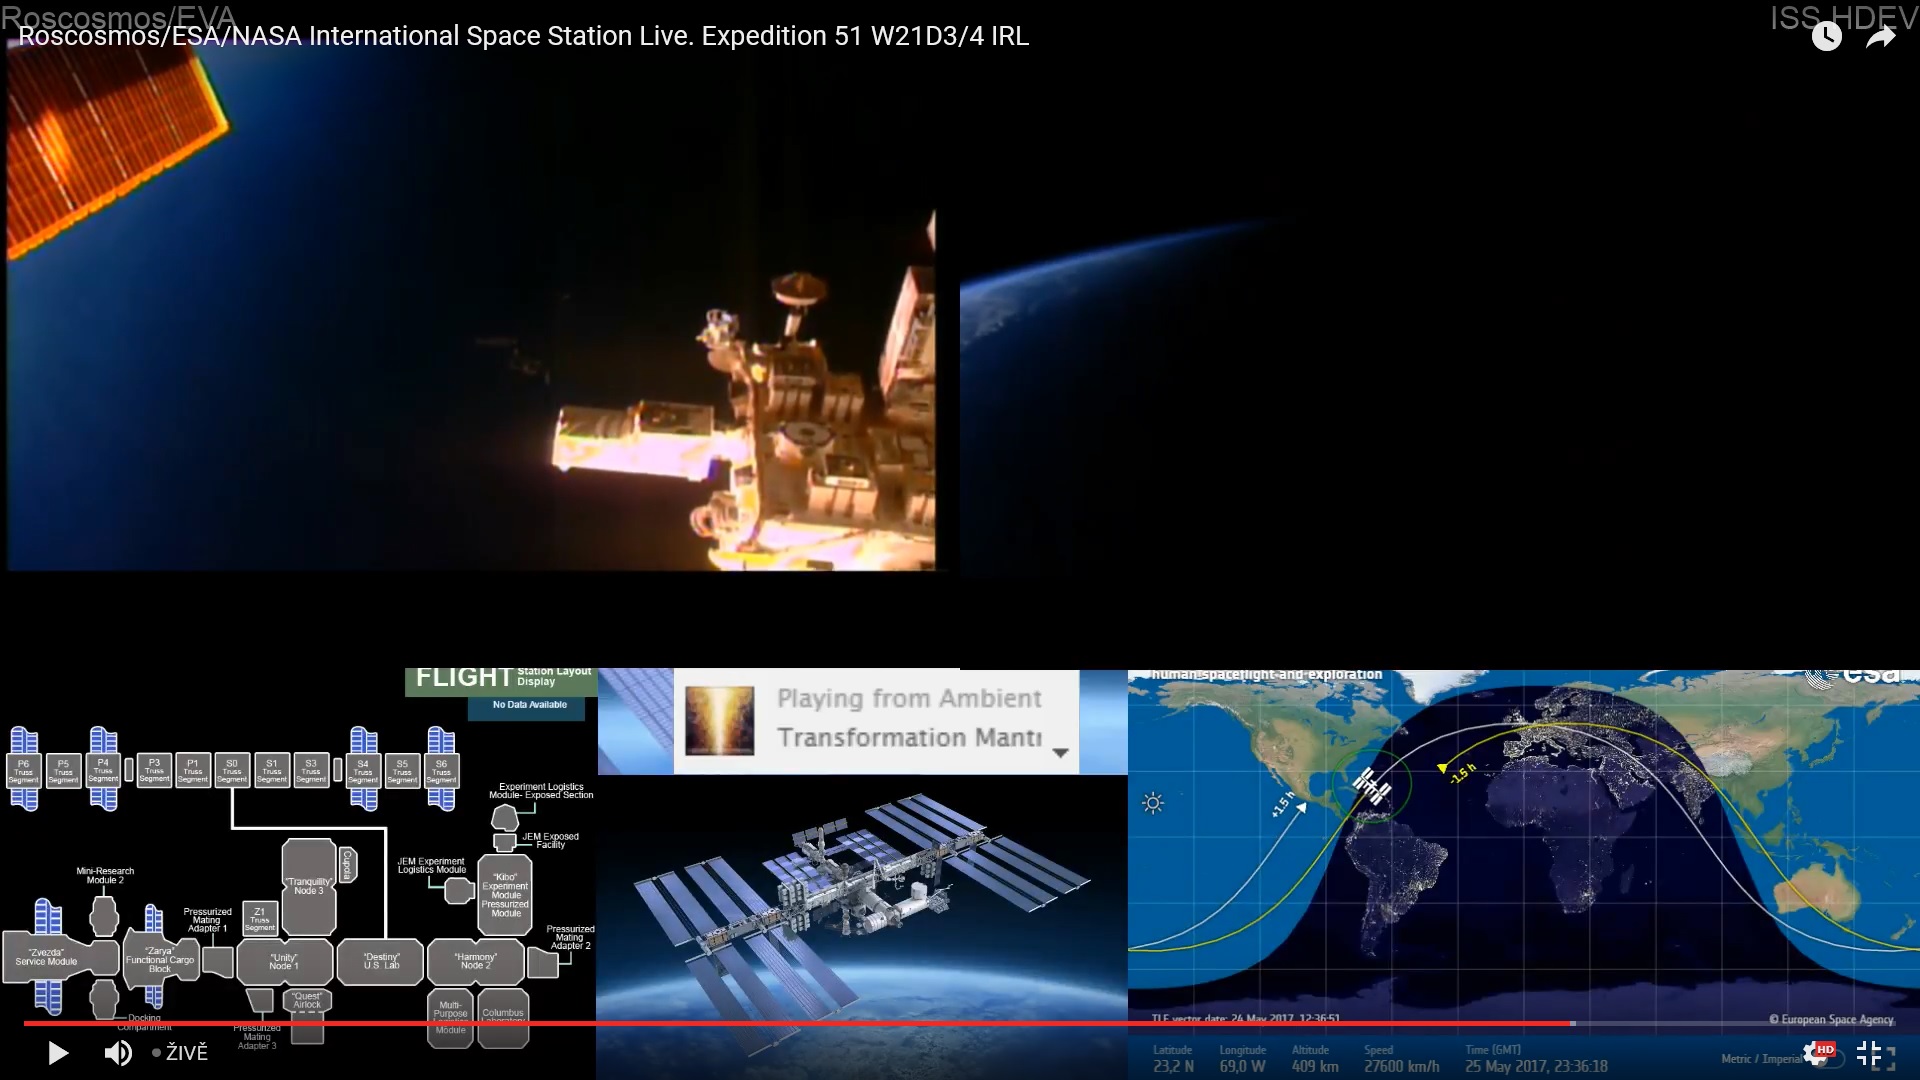
Task: Select the Zvezda Service Module block
Action: coord(46,957)
